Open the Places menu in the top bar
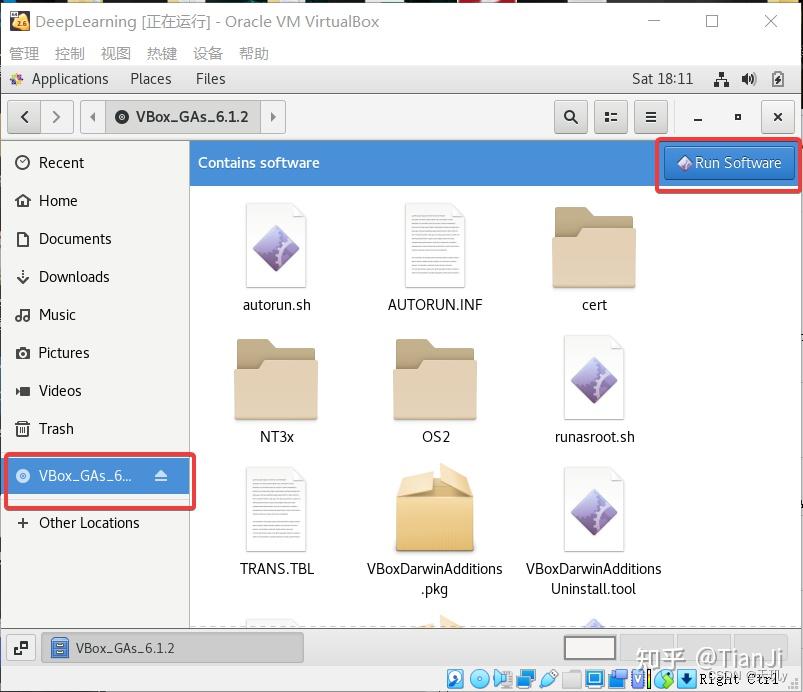Image resolution: width=803 pixels, height=692 pixels. pyautogui.click(x=150, y=79)
